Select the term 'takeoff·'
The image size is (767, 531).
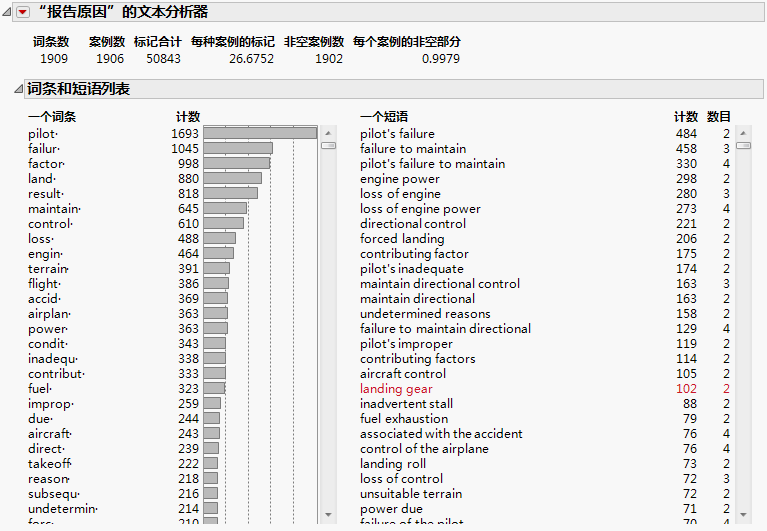pos(50,464)
